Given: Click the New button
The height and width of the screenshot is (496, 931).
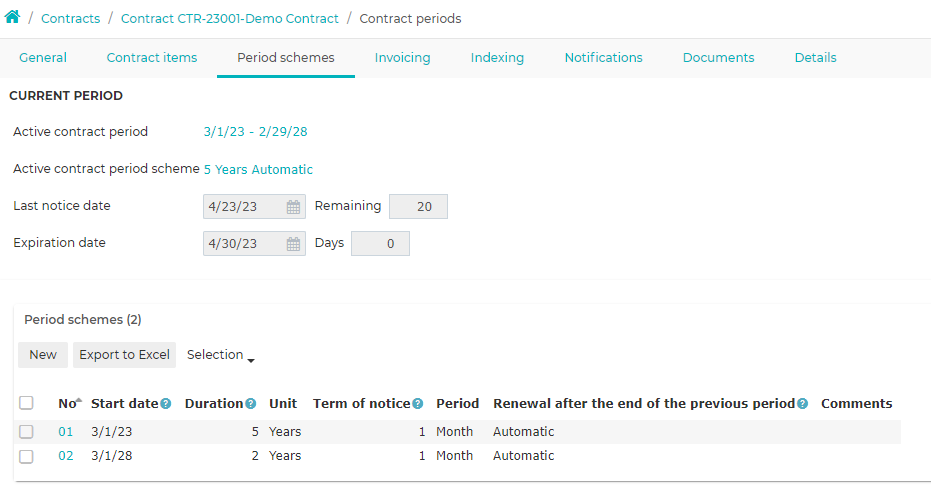Looking at the screenshot, I should click(43, 355).
